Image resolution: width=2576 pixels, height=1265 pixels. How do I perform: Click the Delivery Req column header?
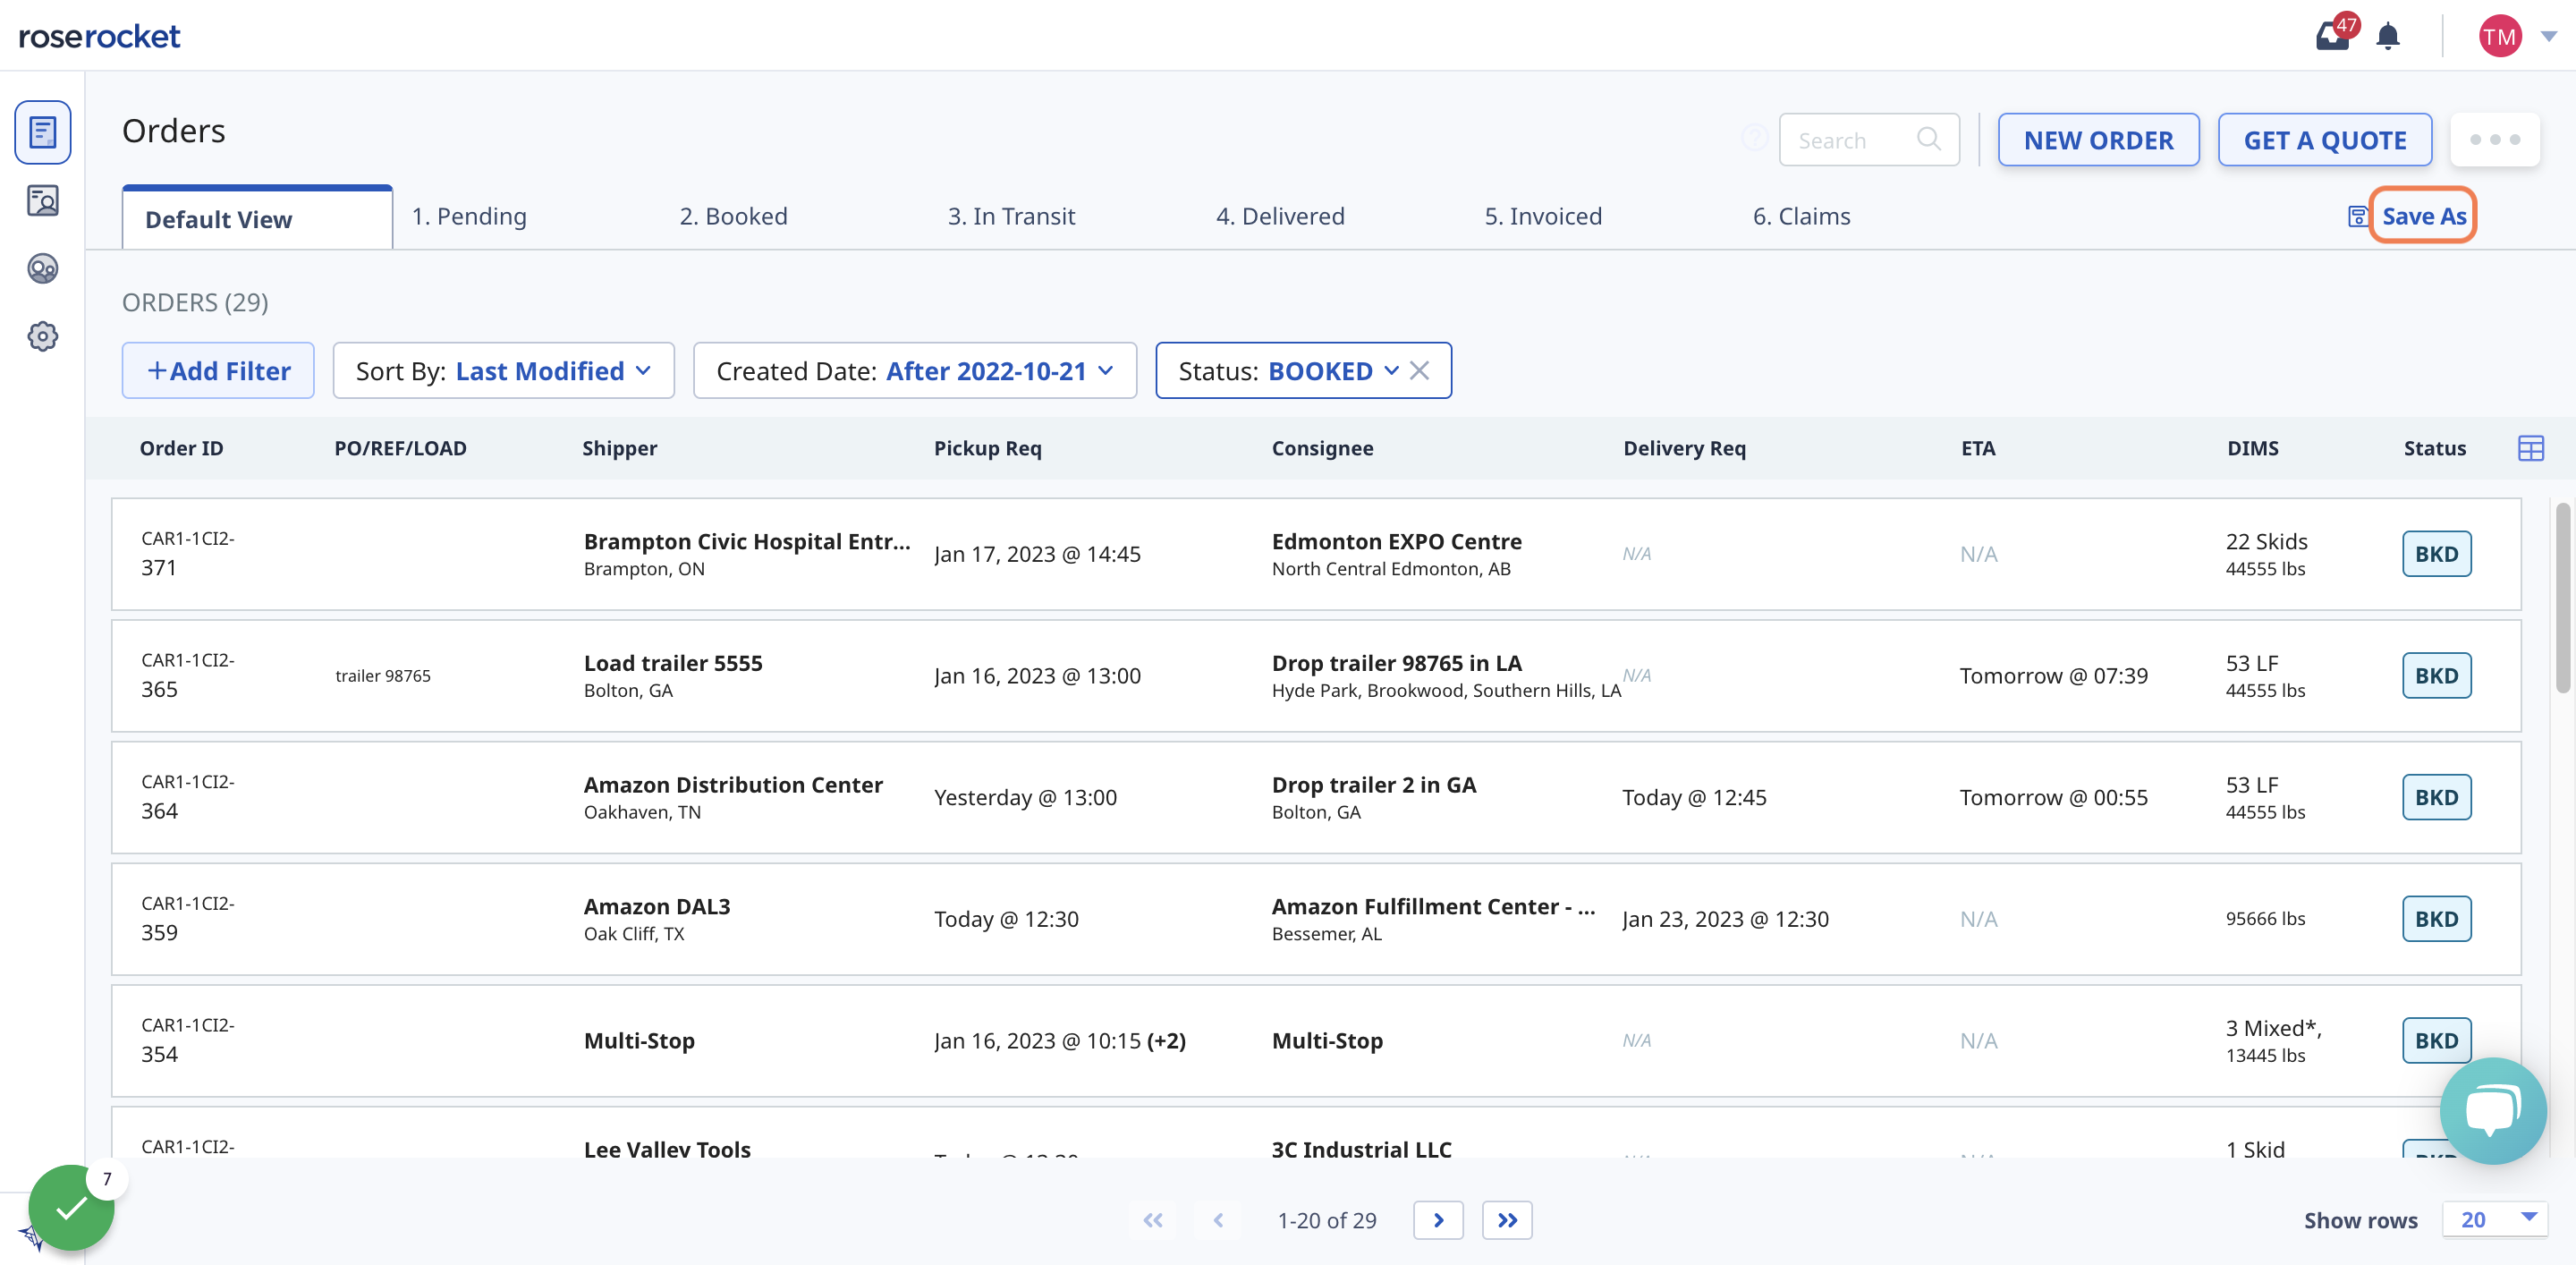pos(1684,448)
